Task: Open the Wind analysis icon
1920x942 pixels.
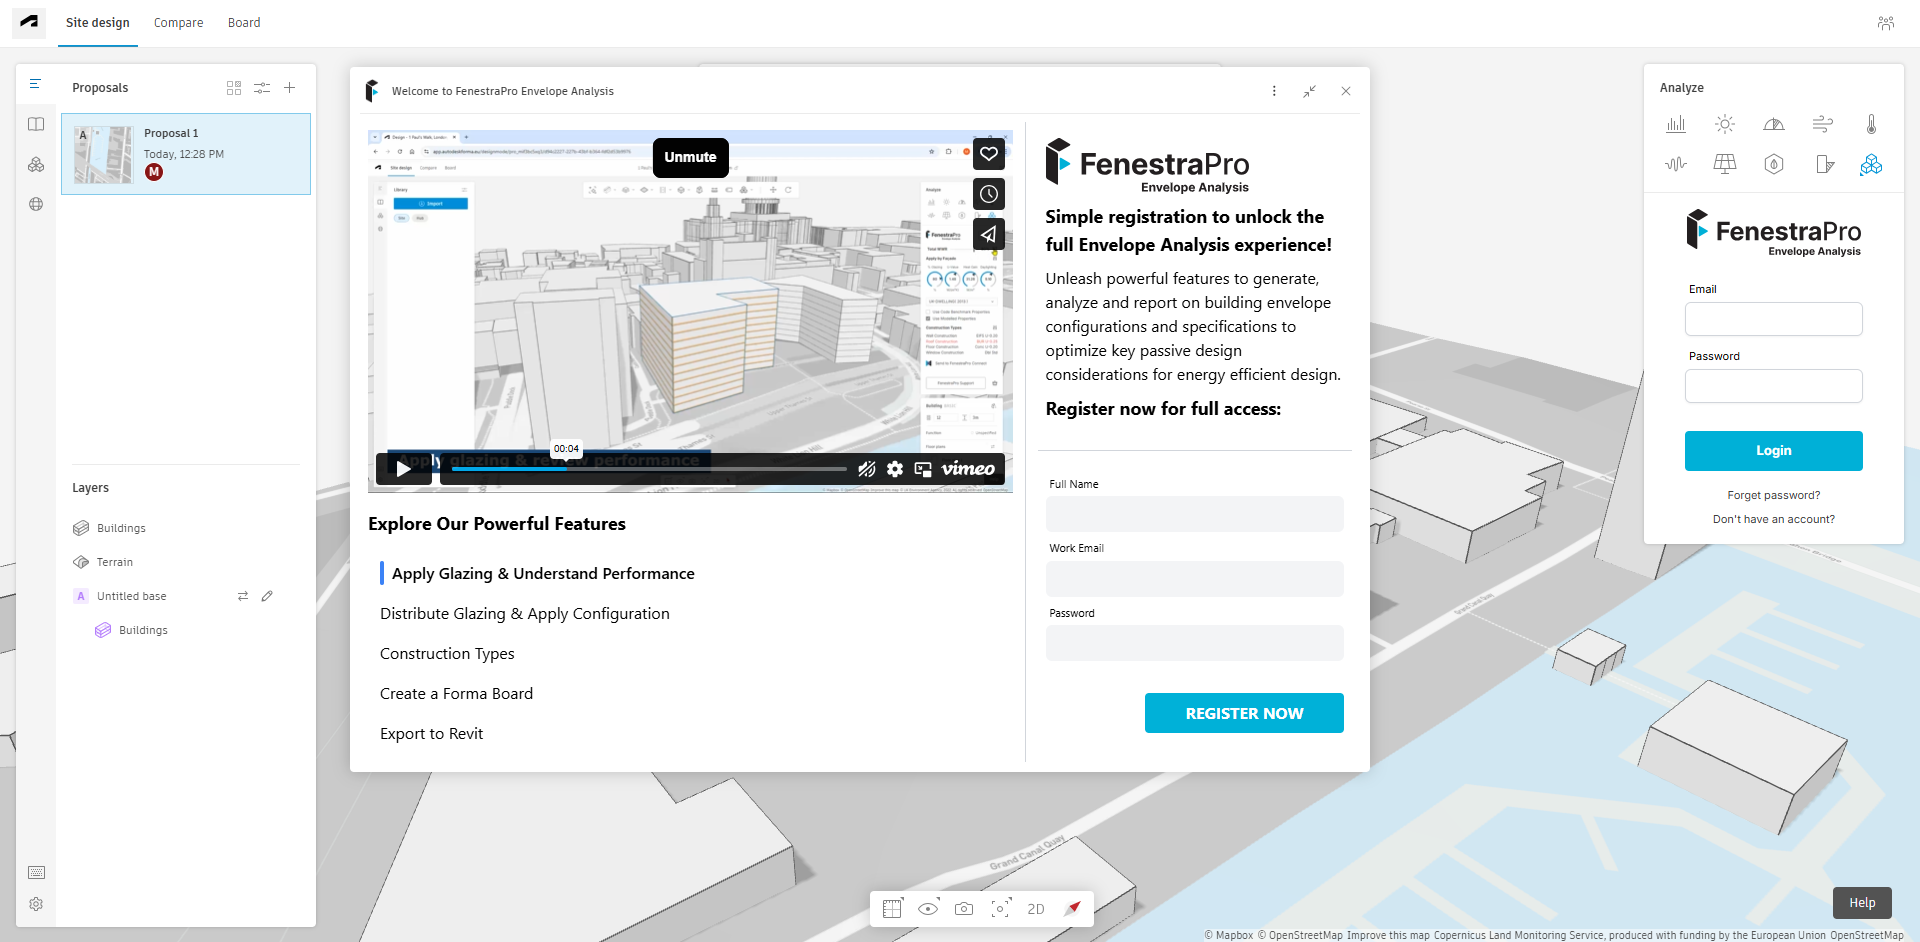Action: click(1823, 124)
